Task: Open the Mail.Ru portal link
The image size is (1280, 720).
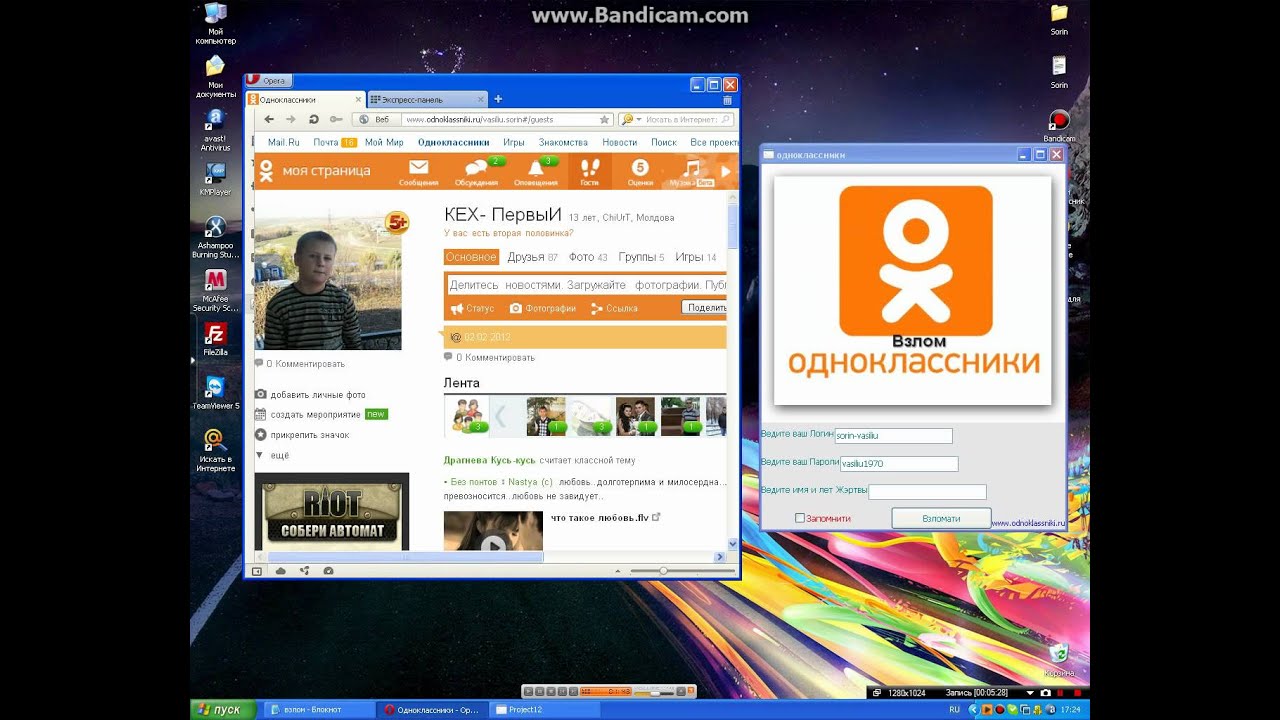Action: click(x=284, y=142)
